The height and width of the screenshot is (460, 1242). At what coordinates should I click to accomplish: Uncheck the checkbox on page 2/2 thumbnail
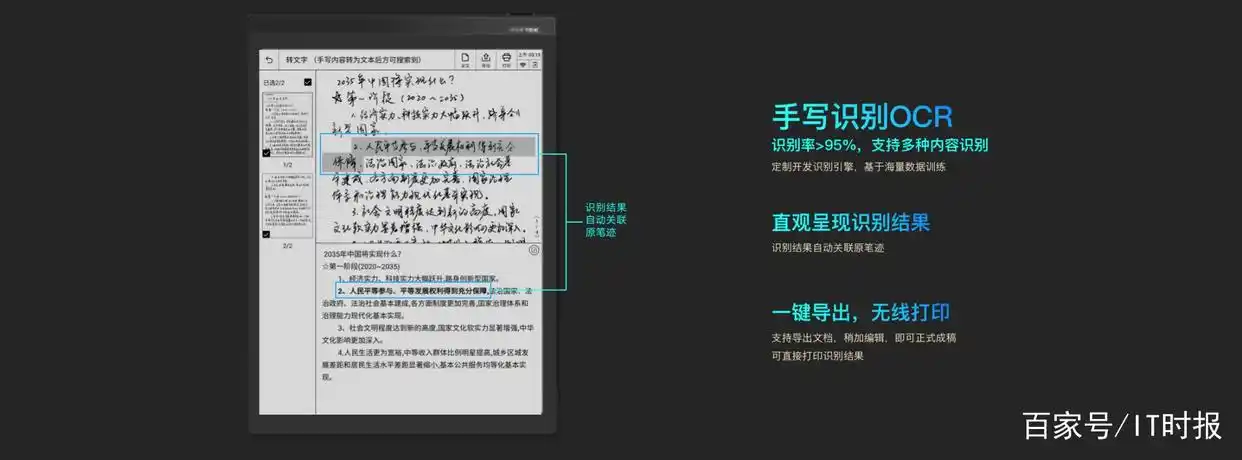(266, 235)
